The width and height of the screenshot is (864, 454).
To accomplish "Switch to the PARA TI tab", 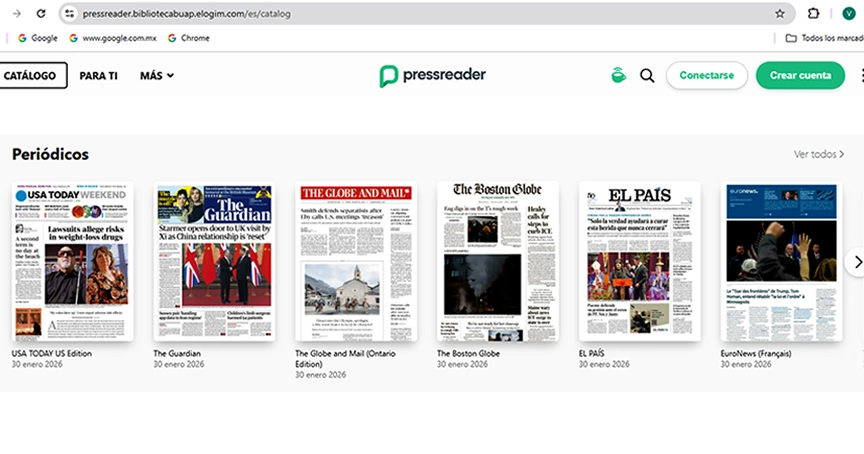I will 98,76.
